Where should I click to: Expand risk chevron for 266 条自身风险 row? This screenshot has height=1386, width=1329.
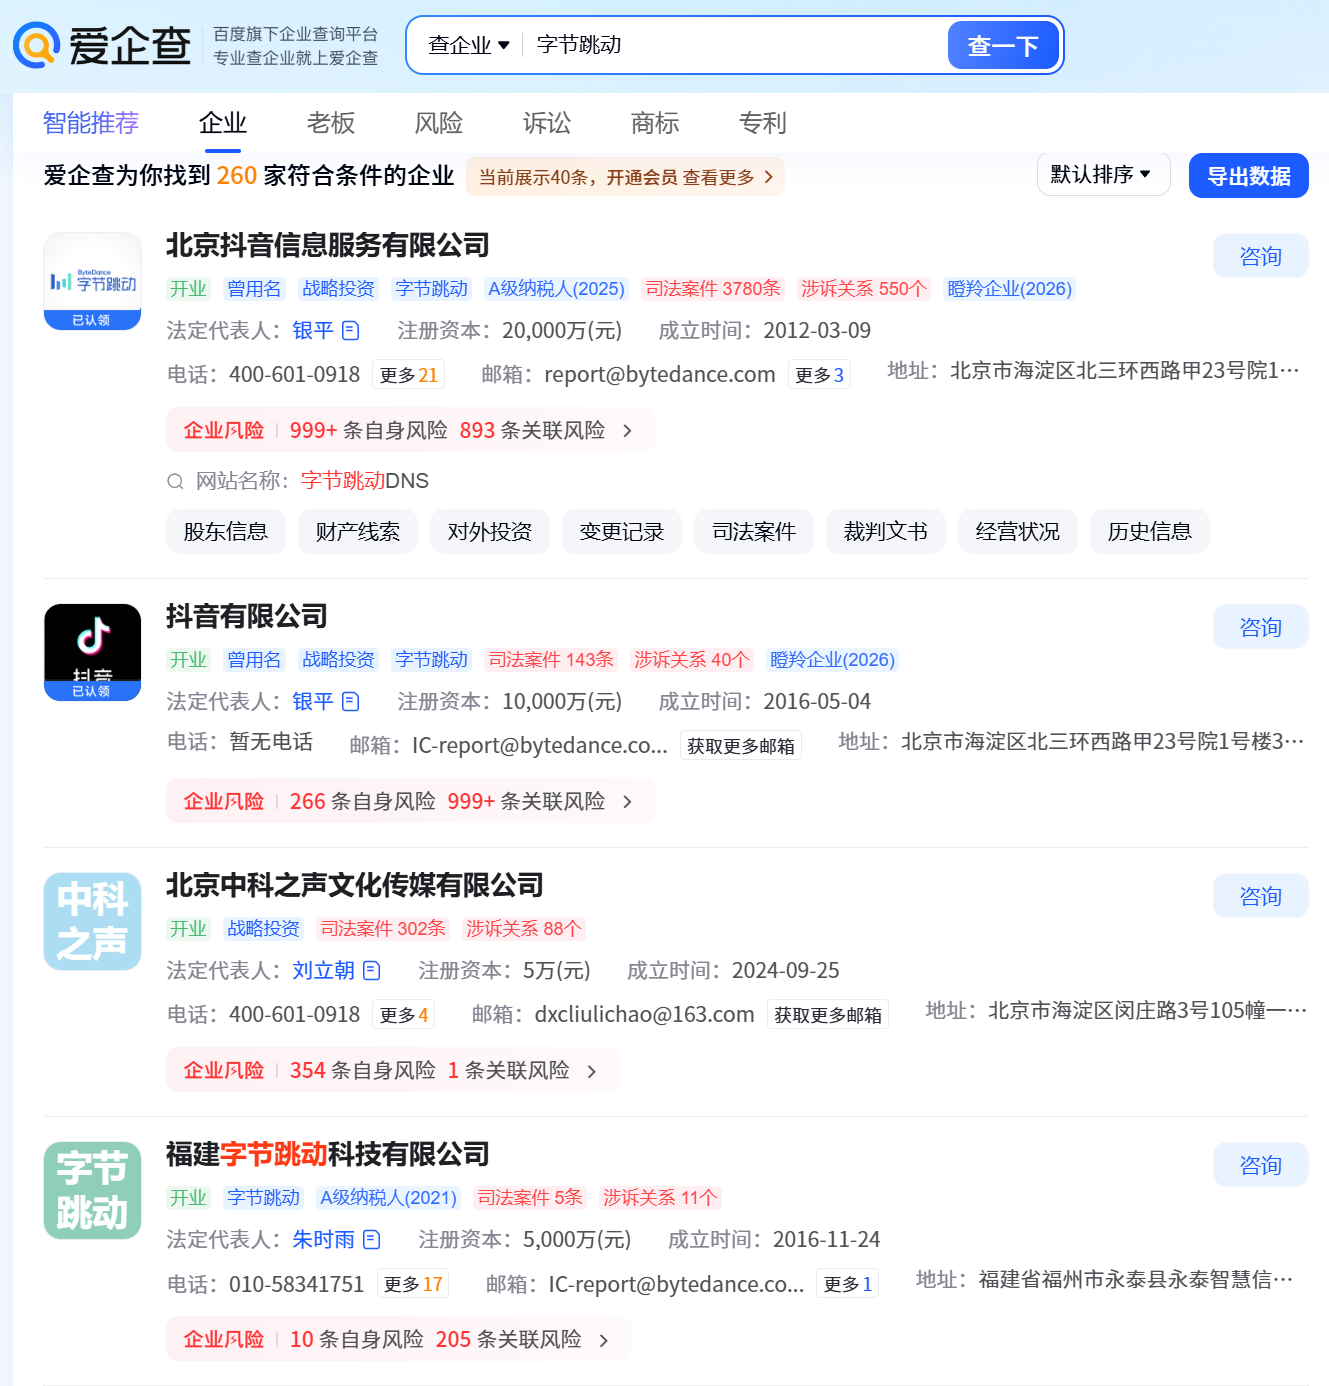point(628,801)
